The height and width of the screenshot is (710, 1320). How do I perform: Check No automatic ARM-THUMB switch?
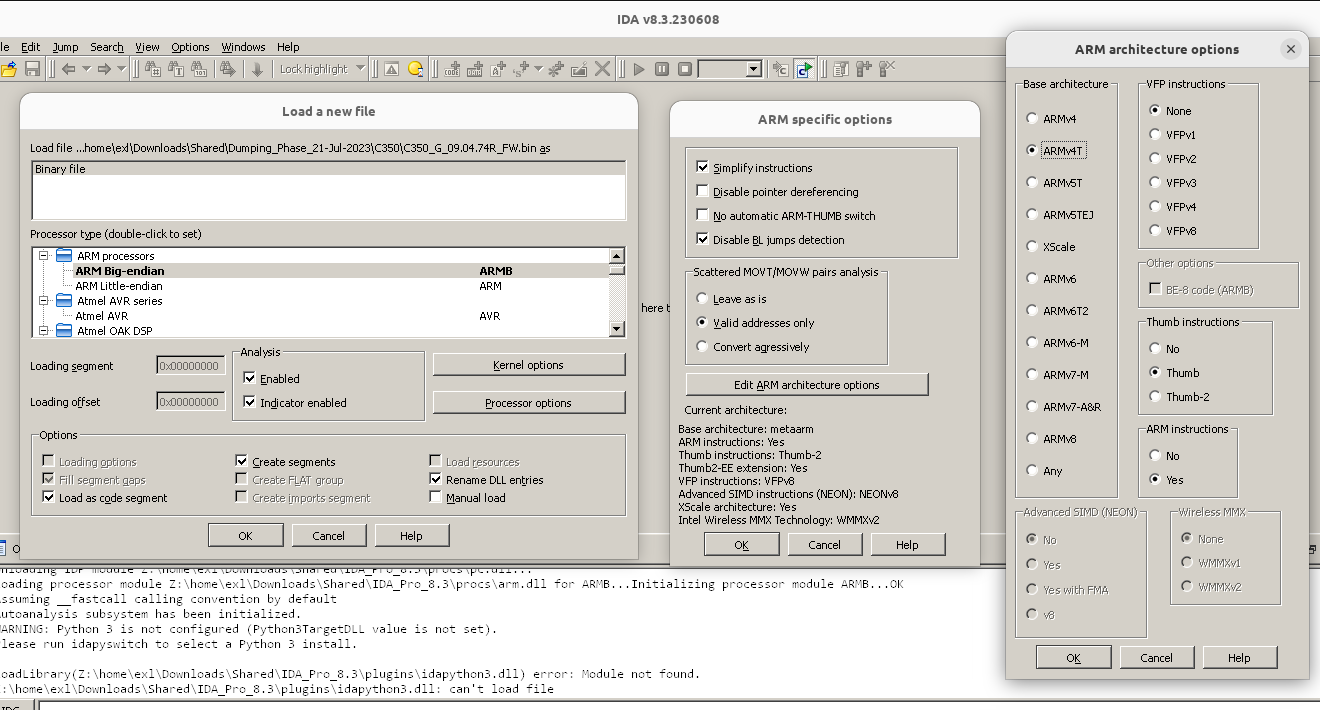[702, 216]
